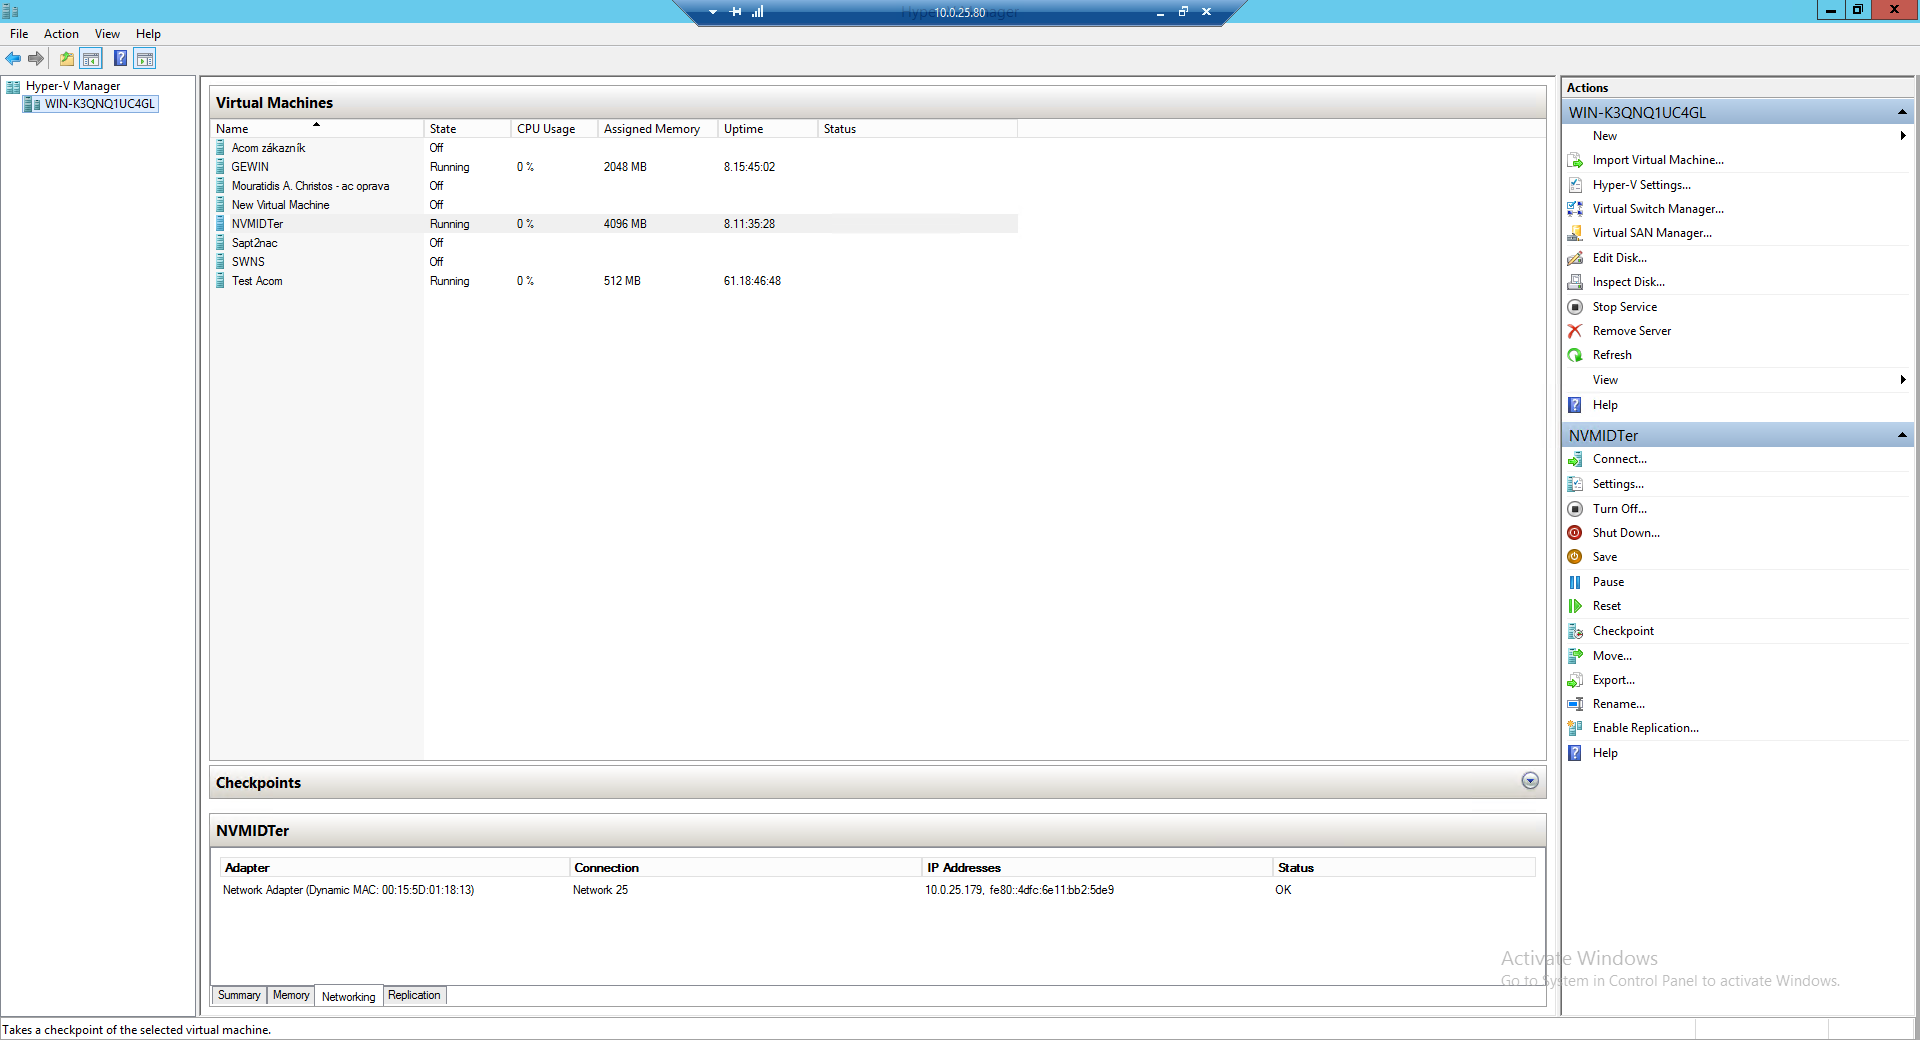This screenshot has width=1920, height=1040.
Task: Click Import Virtual Machine icon
Action: click(x=1575, y=160)
